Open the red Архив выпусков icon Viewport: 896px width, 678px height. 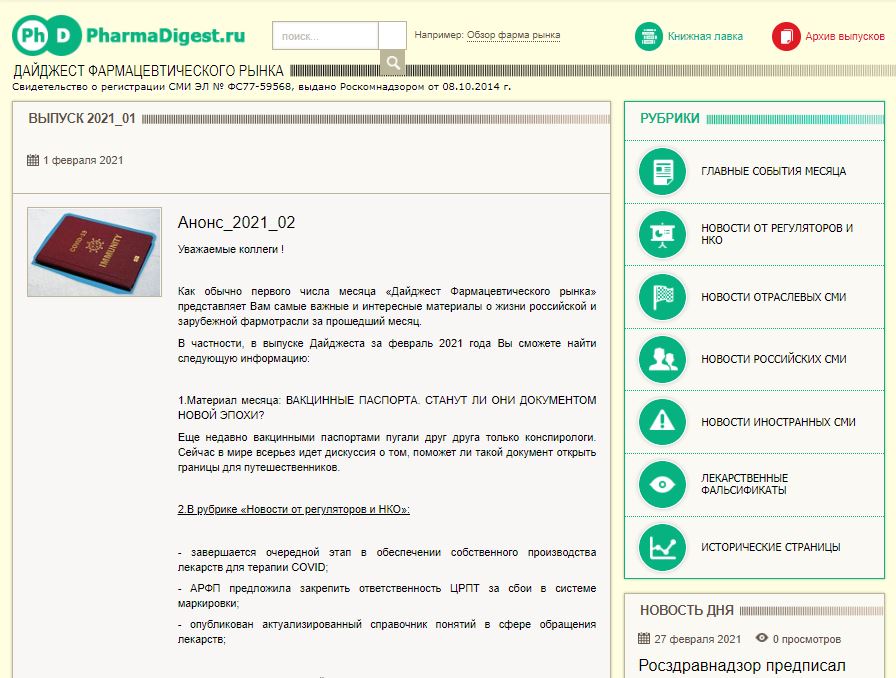pyautogui.click(x=786, y=37)
